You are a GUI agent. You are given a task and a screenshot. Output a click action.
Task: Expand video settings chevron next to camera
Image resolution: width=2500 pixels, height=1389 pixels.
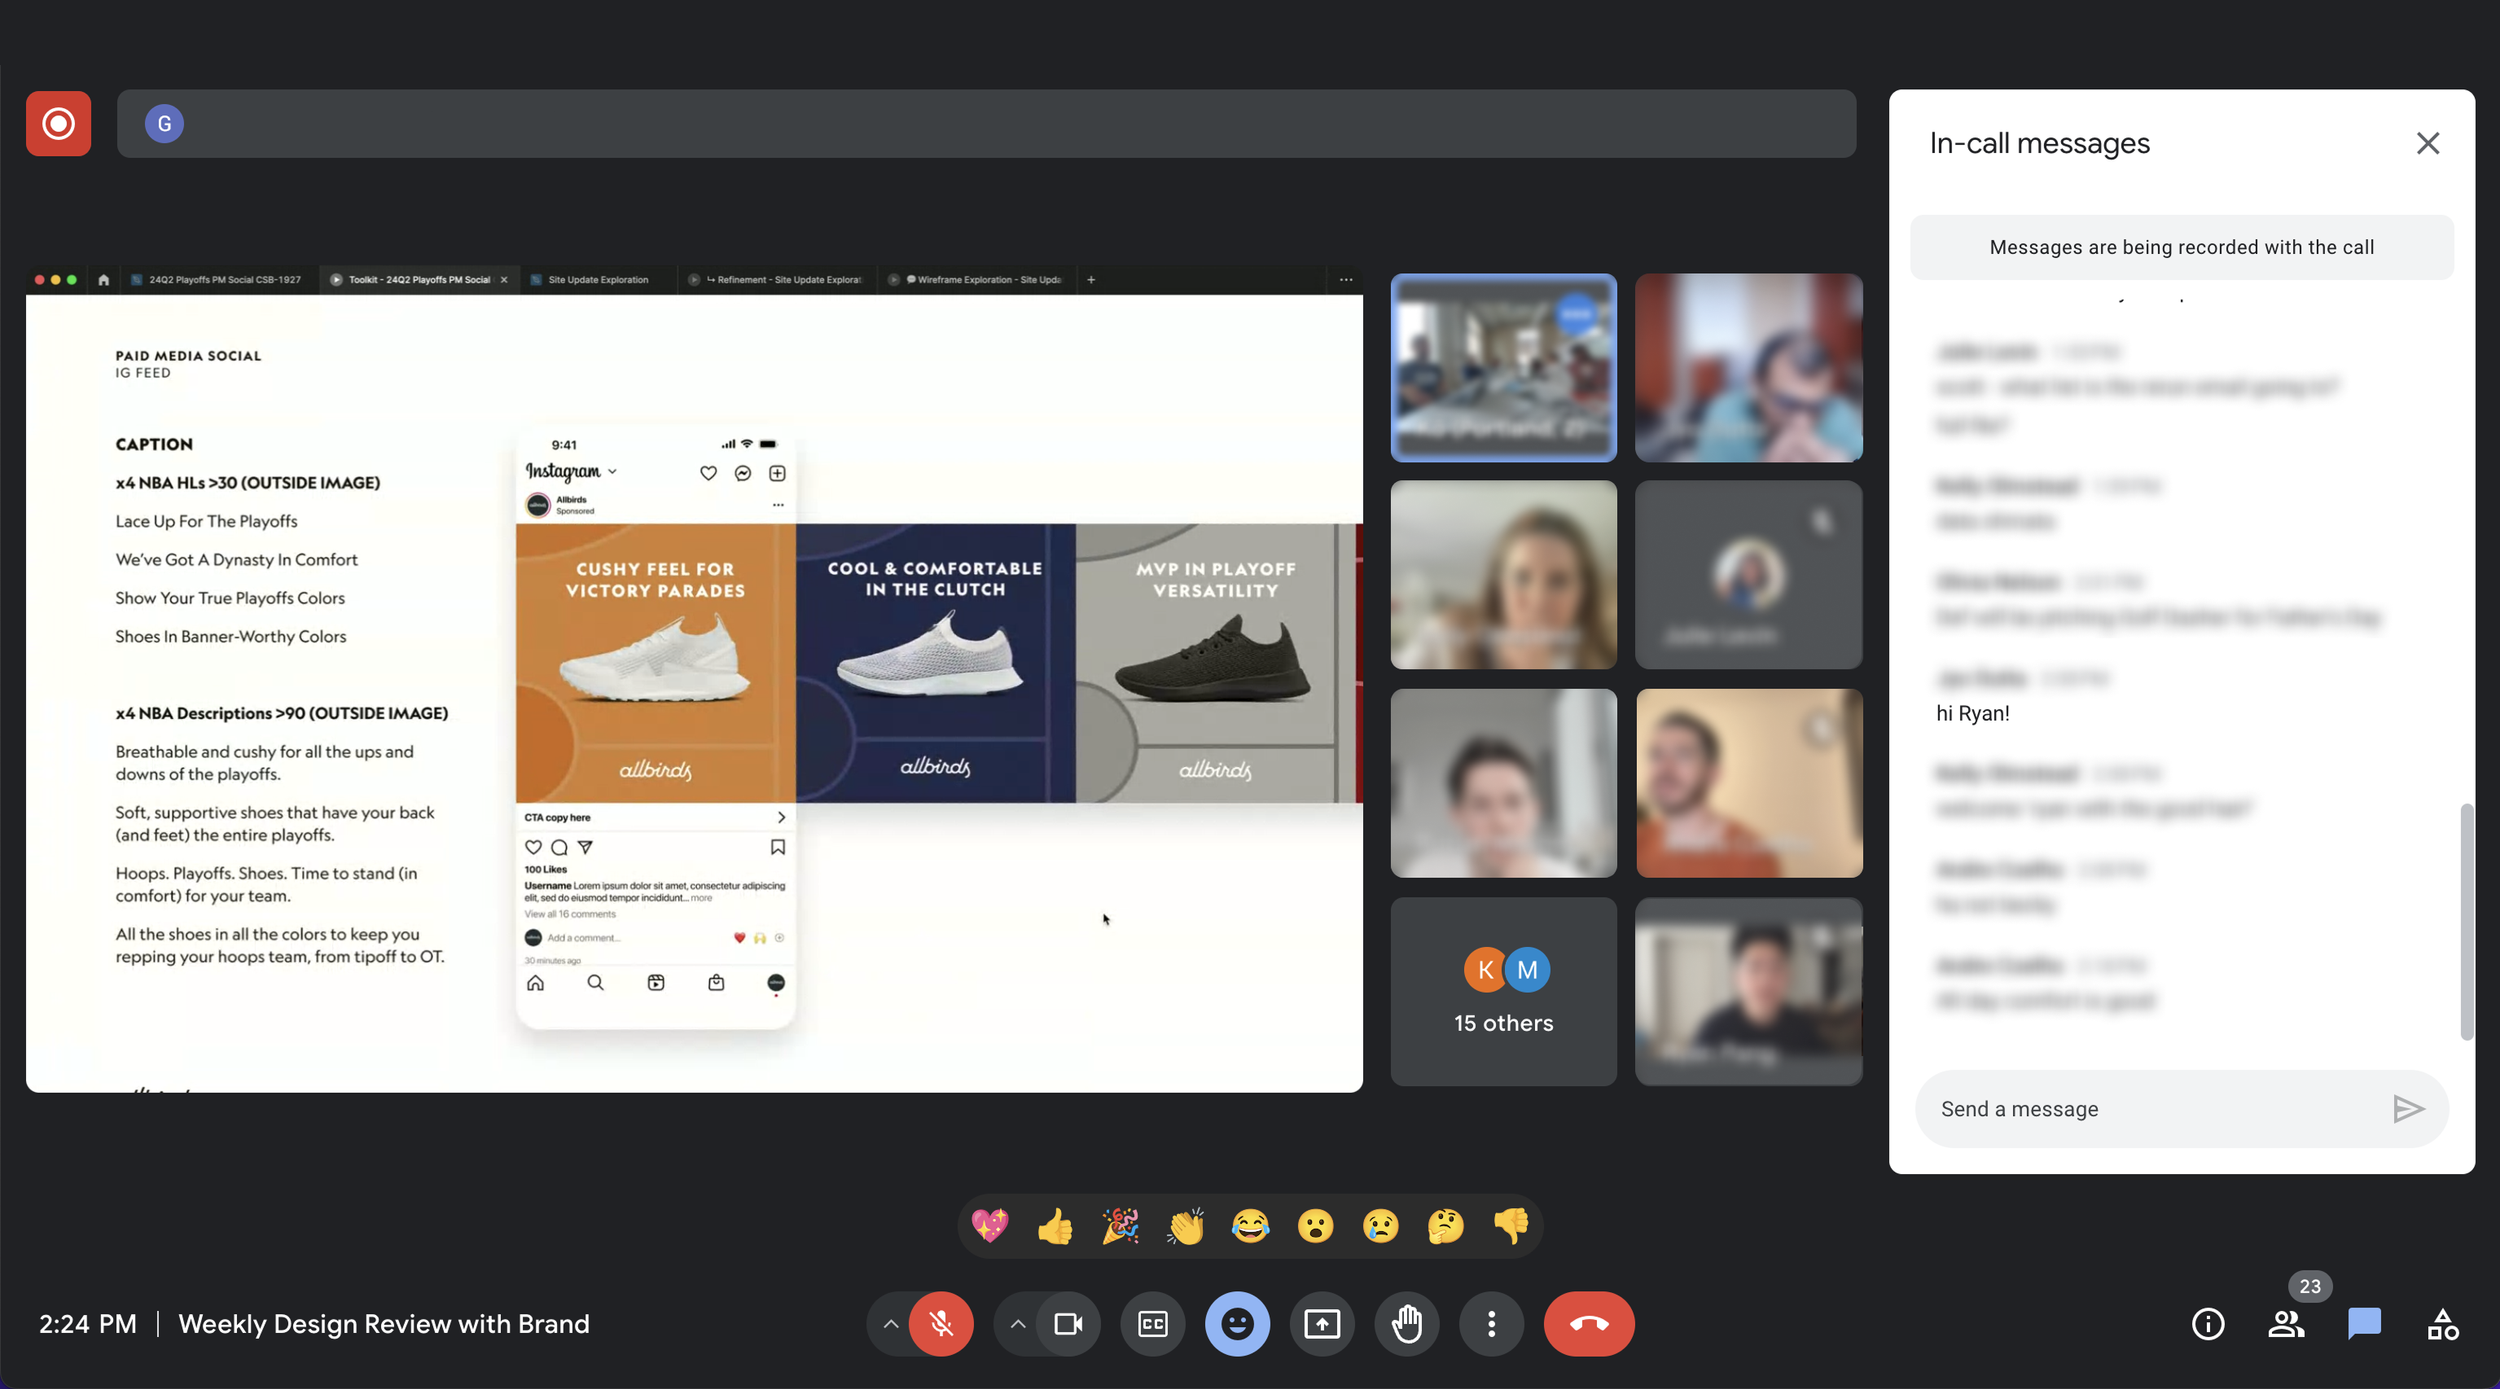point(1017,1324)
